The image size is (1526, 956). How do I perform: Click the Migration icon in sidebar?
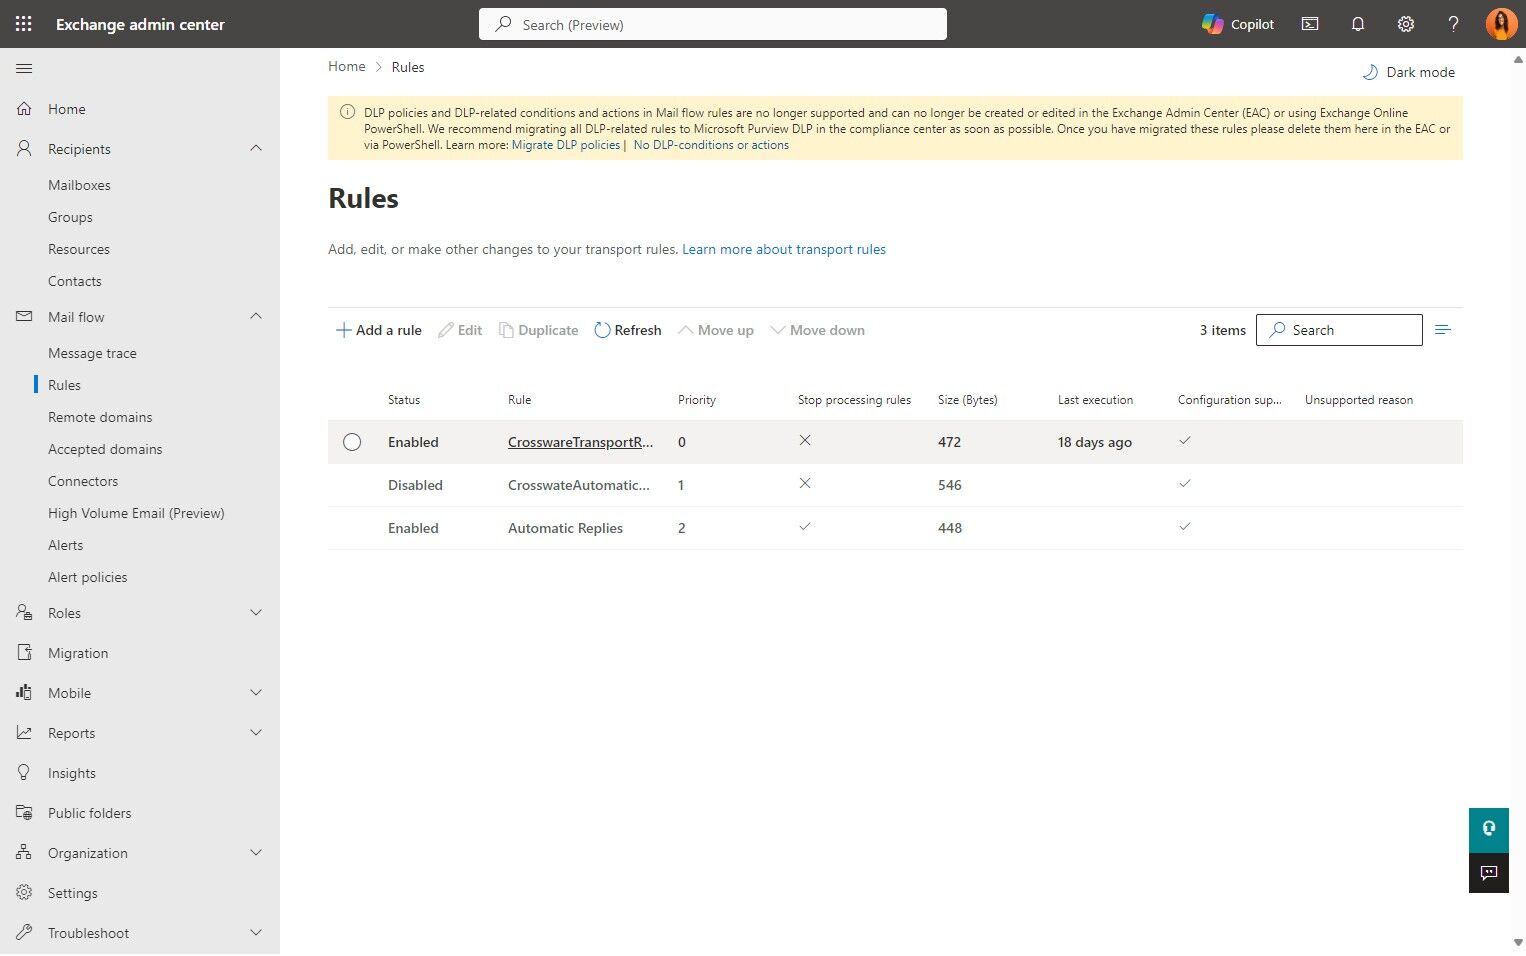24,652
